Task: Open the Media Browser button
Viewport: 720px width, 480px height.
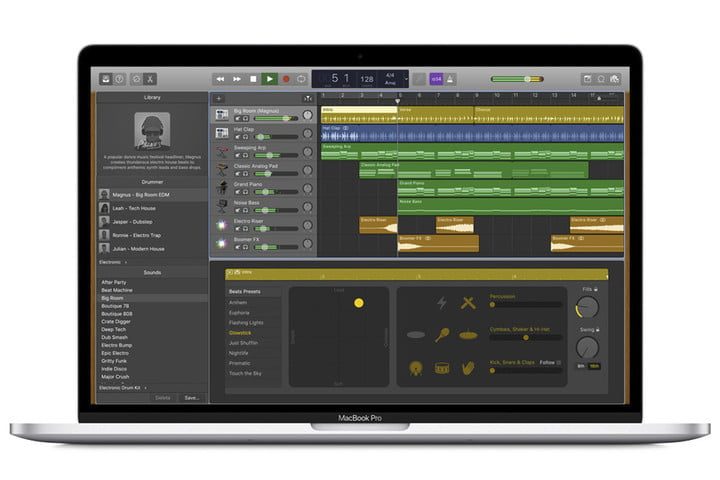Action: (x=614, y=79)
